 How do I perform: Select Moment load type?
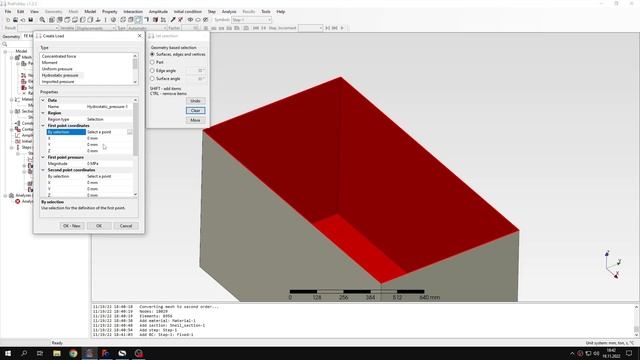49,62
